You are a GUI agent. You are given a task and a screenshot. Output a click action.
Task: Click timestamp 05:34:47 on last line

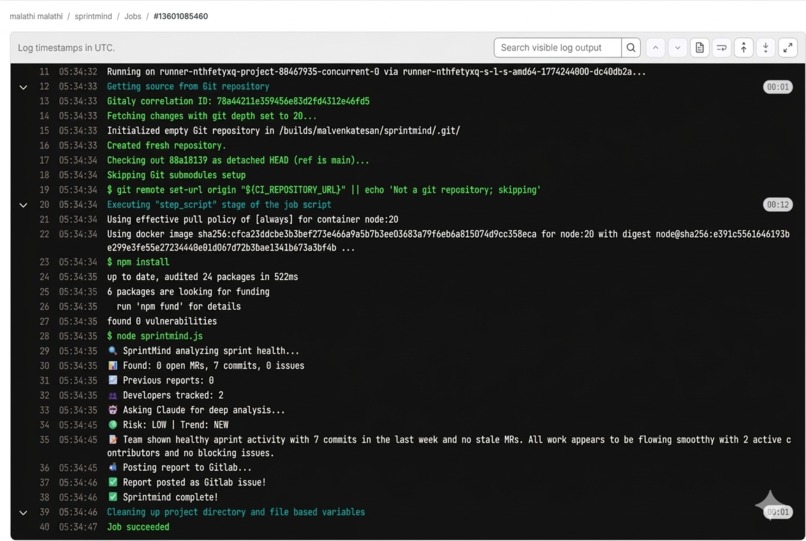78,527
